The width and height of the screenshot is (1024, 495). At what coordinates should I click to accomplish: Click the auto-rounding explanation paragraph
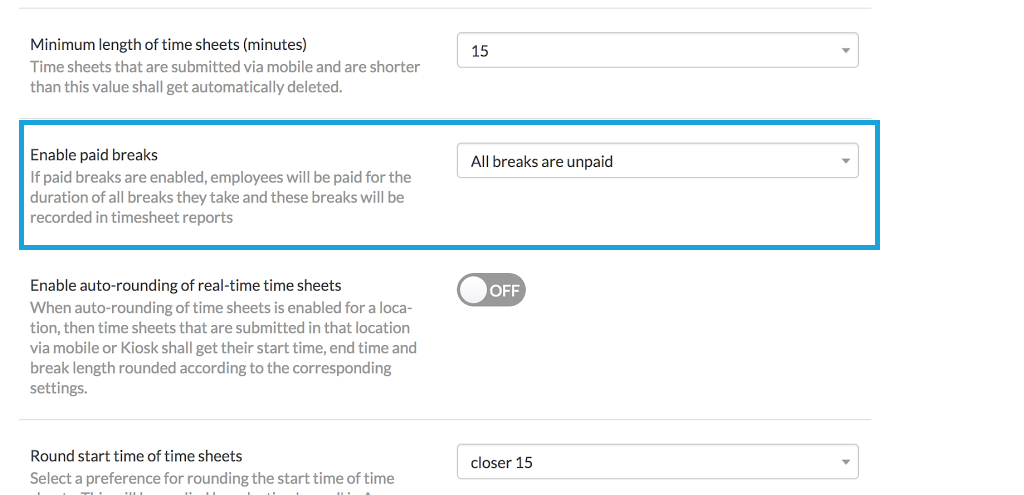[x=223, y=348]
